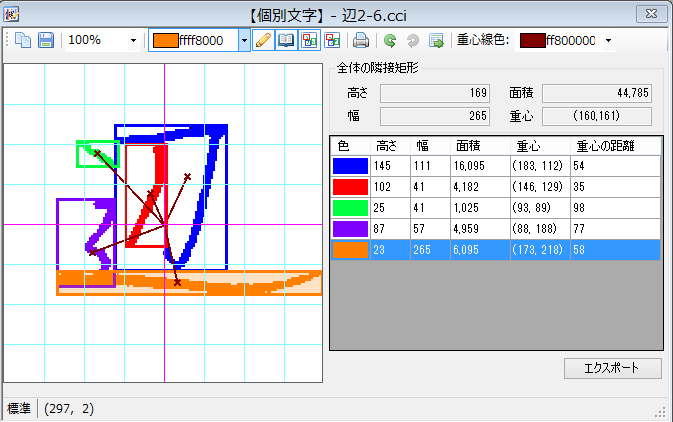Select the blue color swatch row
The image size is (673, 422).
(x=350, y=166)
